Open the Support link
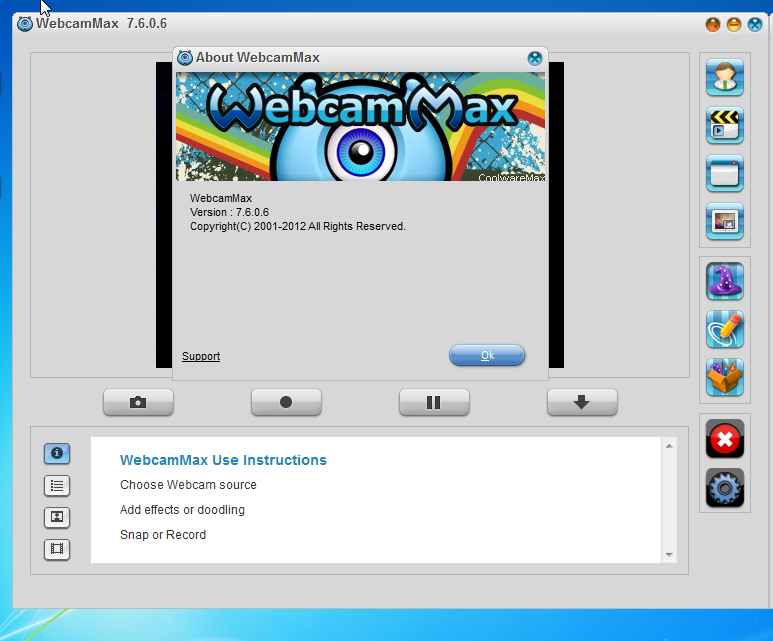The width and height of the screenshot is (773, 641). tap(201, 356)
